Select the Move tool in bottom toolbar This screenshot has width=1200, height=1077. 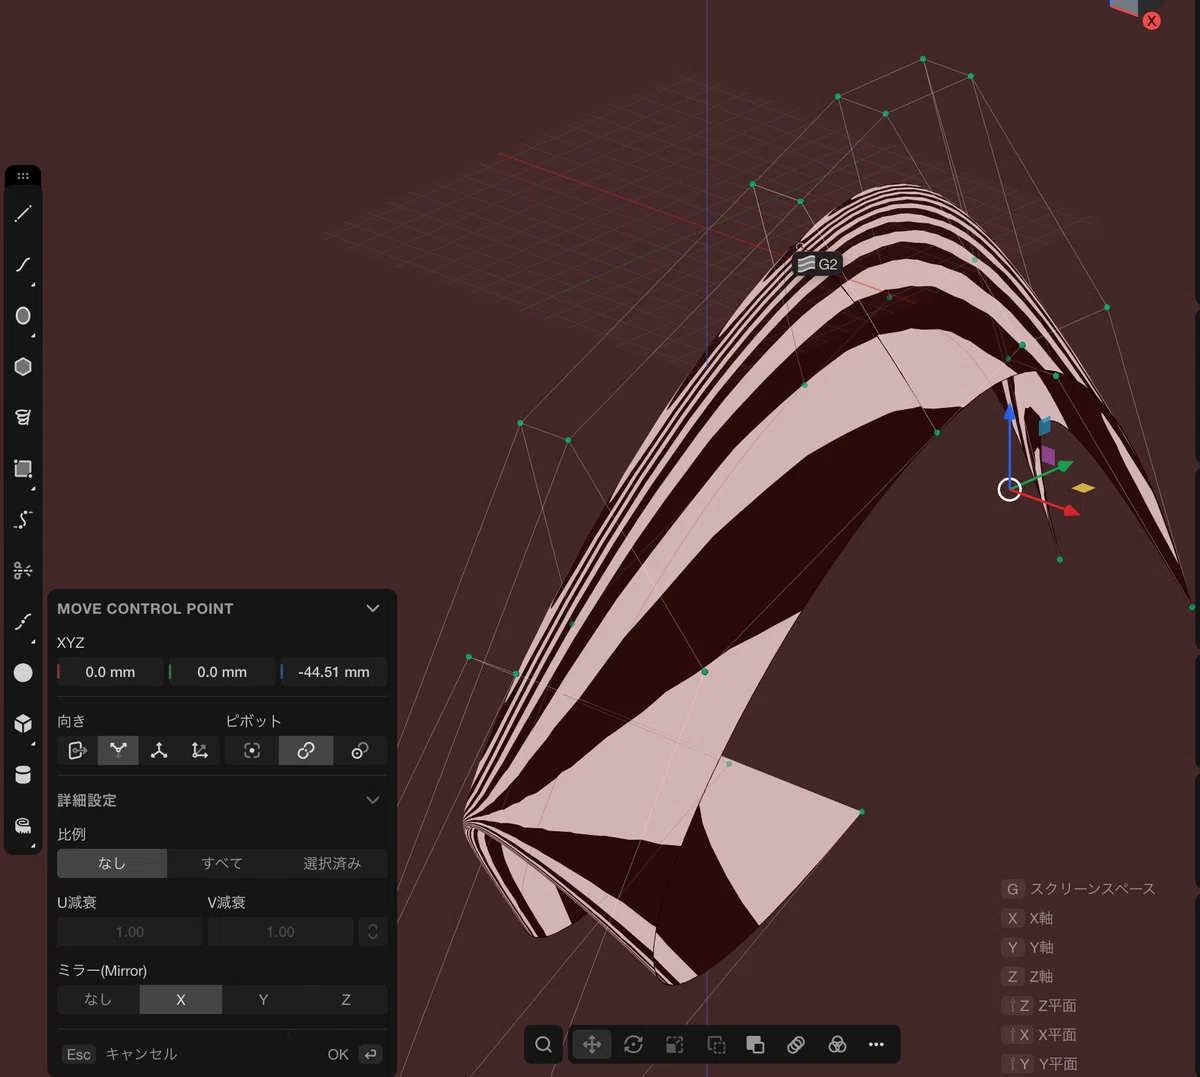click(x=592, y=1044)
